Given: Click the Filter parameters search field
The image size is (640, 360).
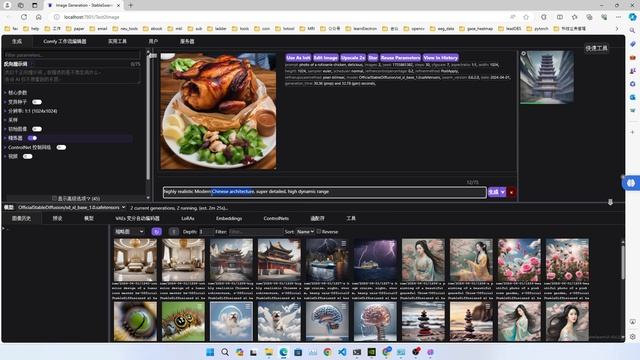Looking at the screenshot, I should click(x=72, y=55).
